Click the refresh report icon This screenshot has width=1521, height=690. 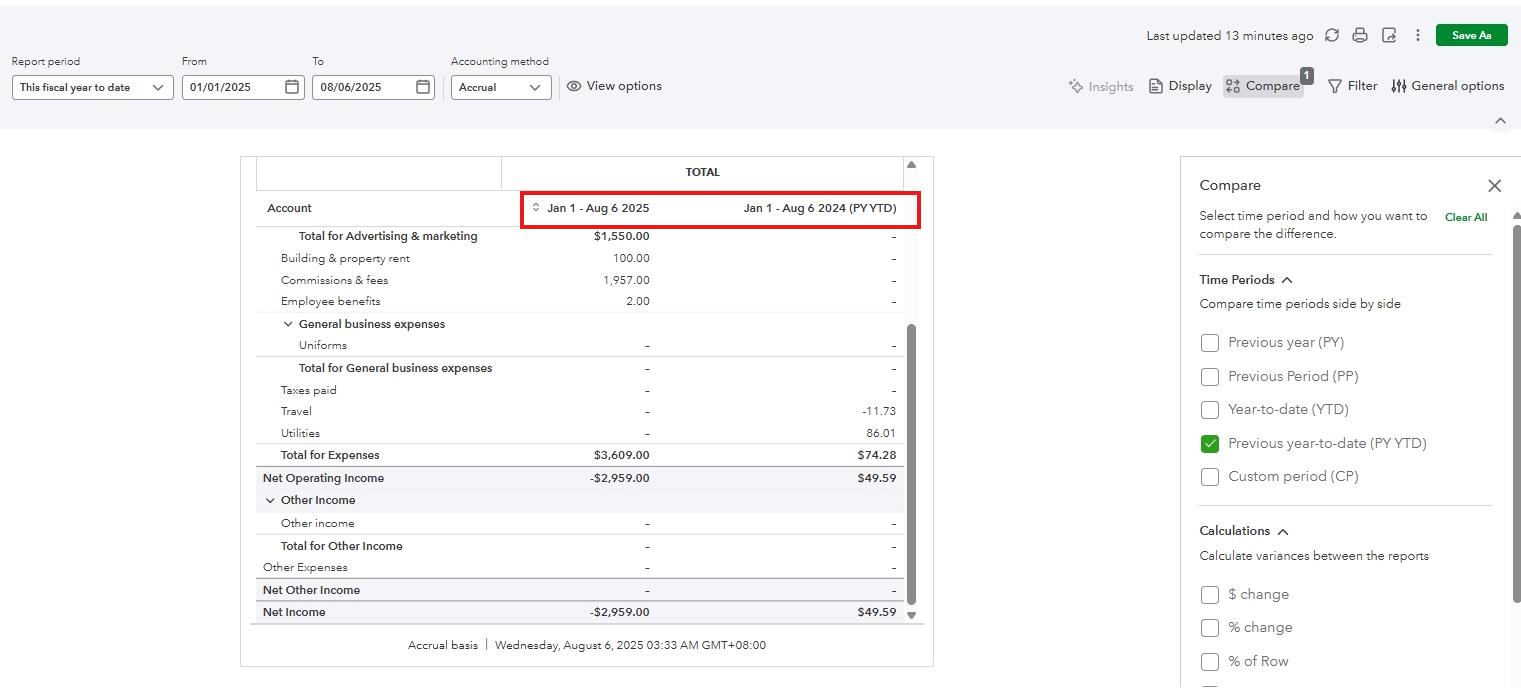1331,35
